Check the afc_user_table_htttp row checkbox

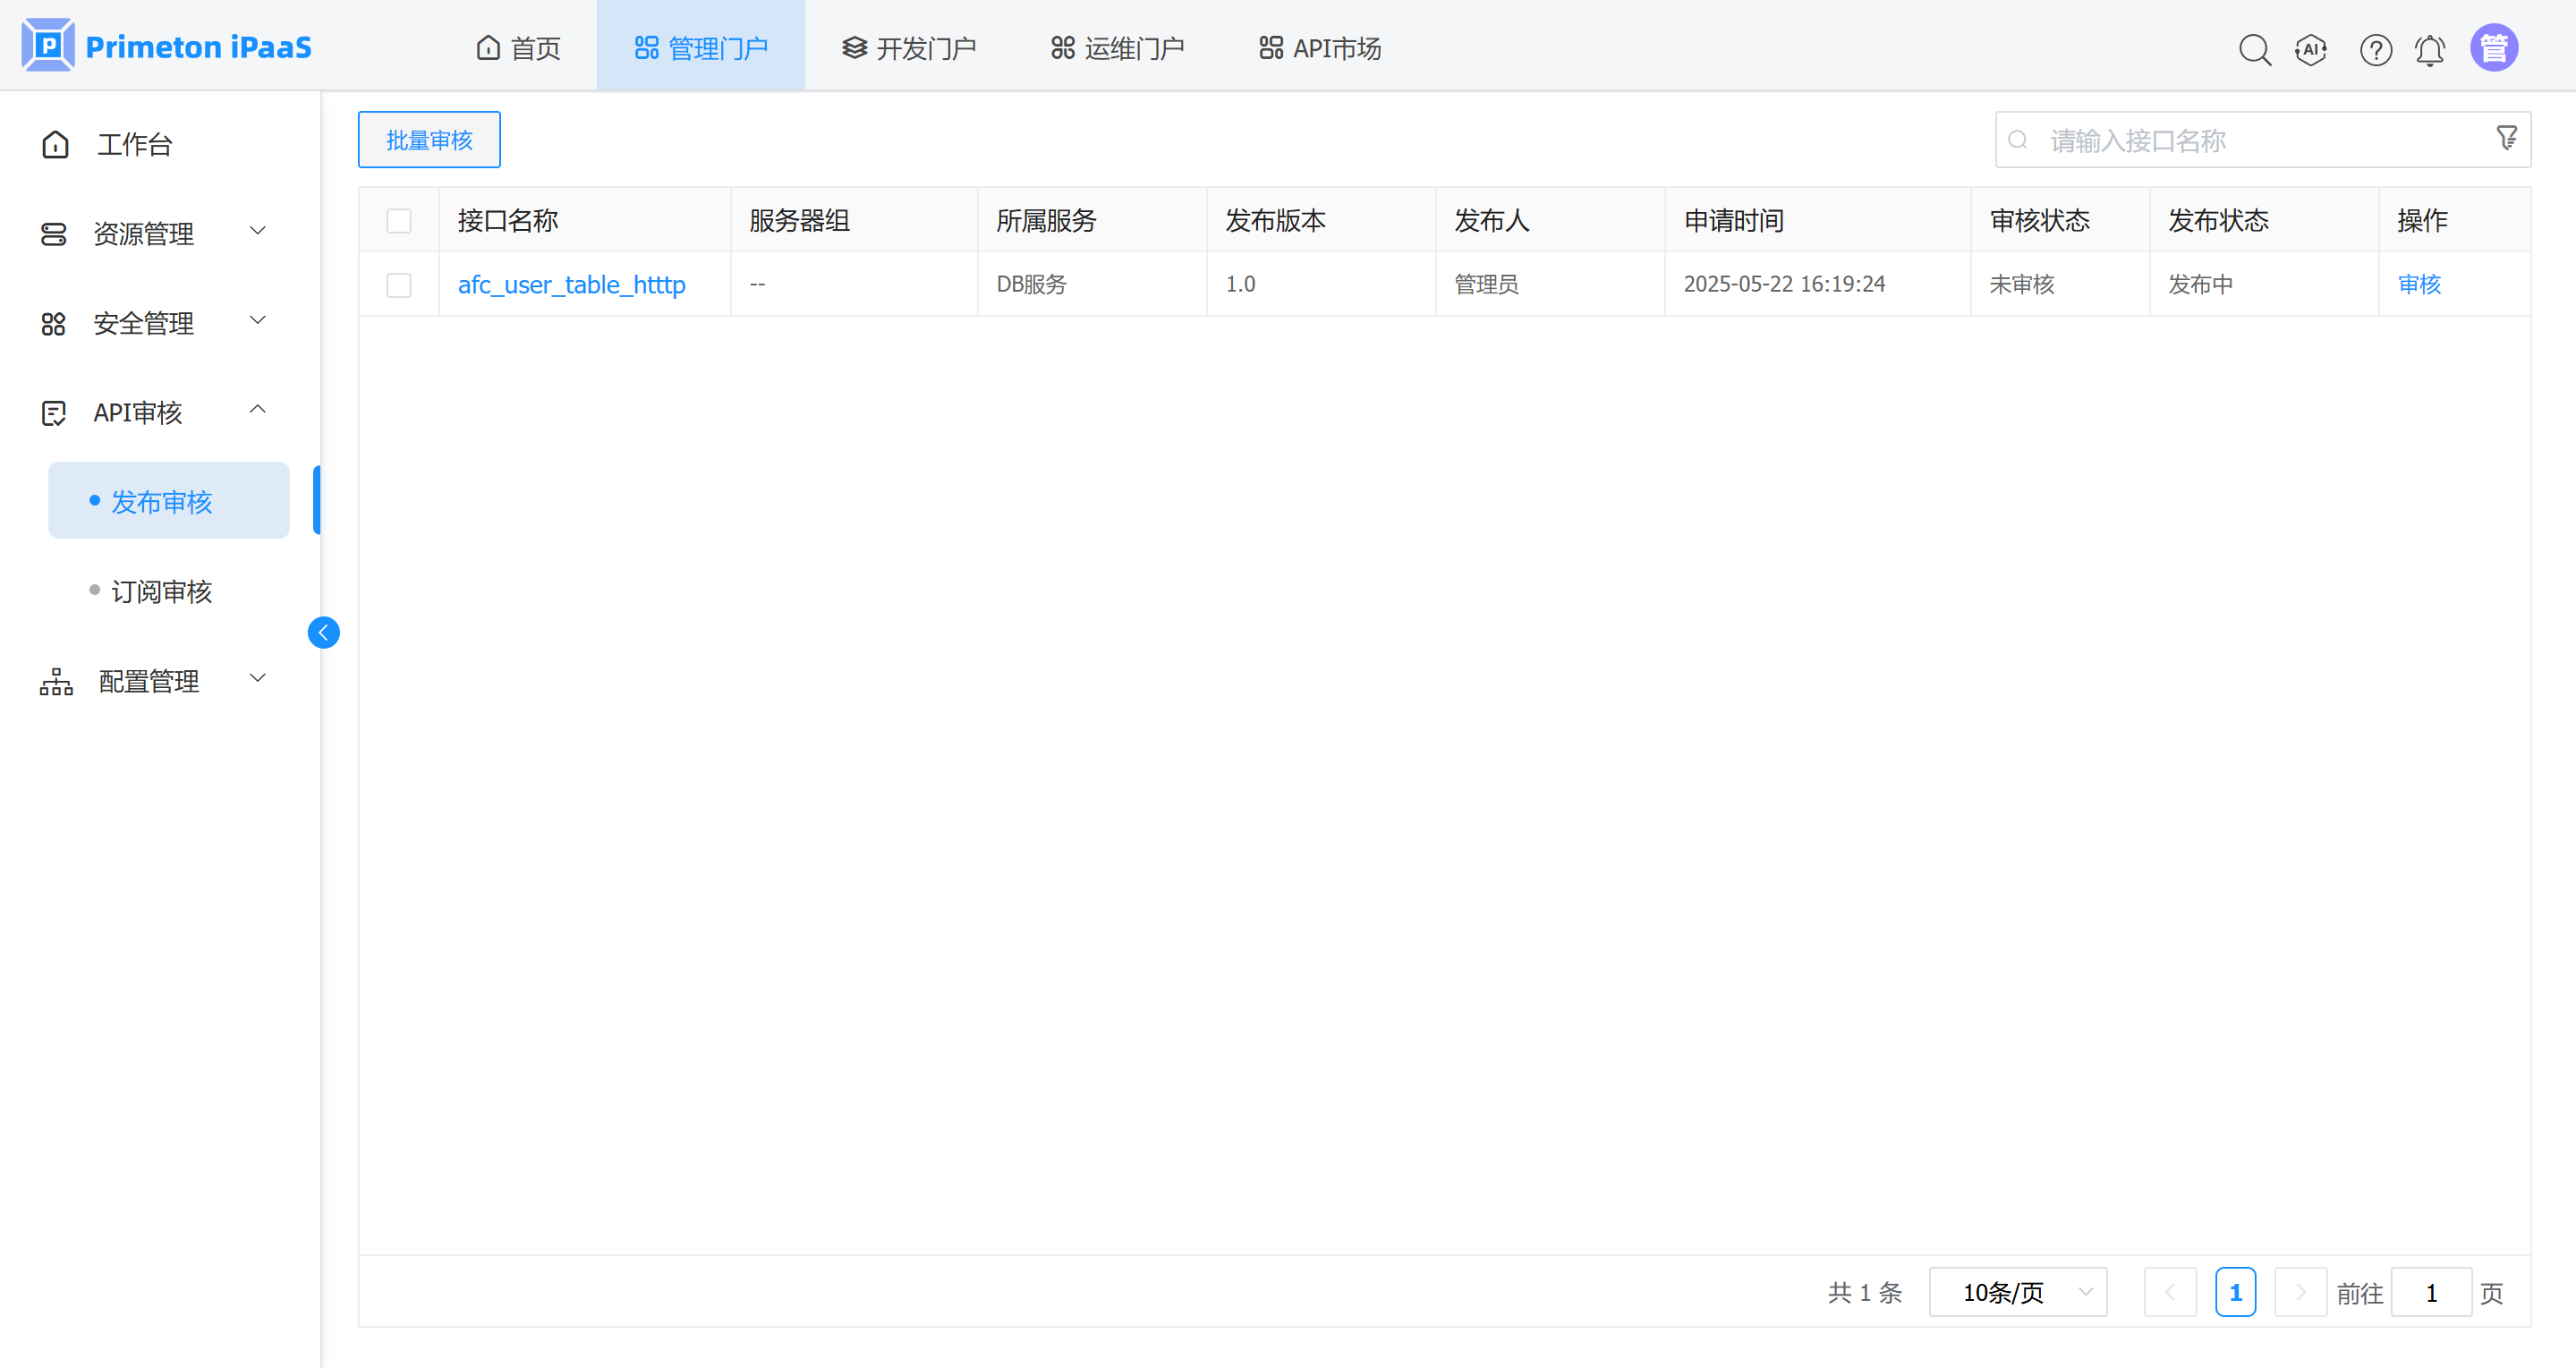point(399,285)
